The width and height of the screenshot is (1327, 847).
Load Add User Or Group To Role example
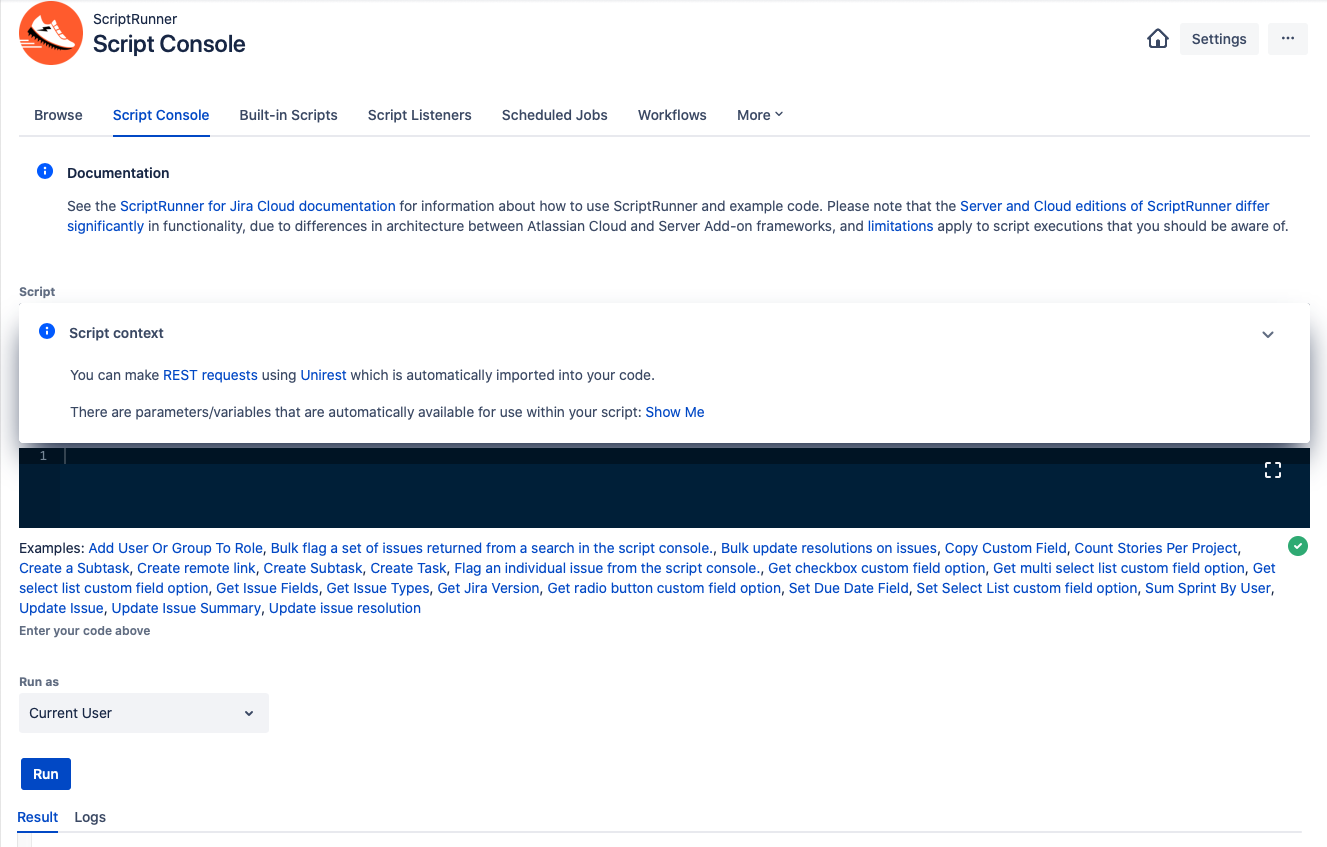[176, 548]
